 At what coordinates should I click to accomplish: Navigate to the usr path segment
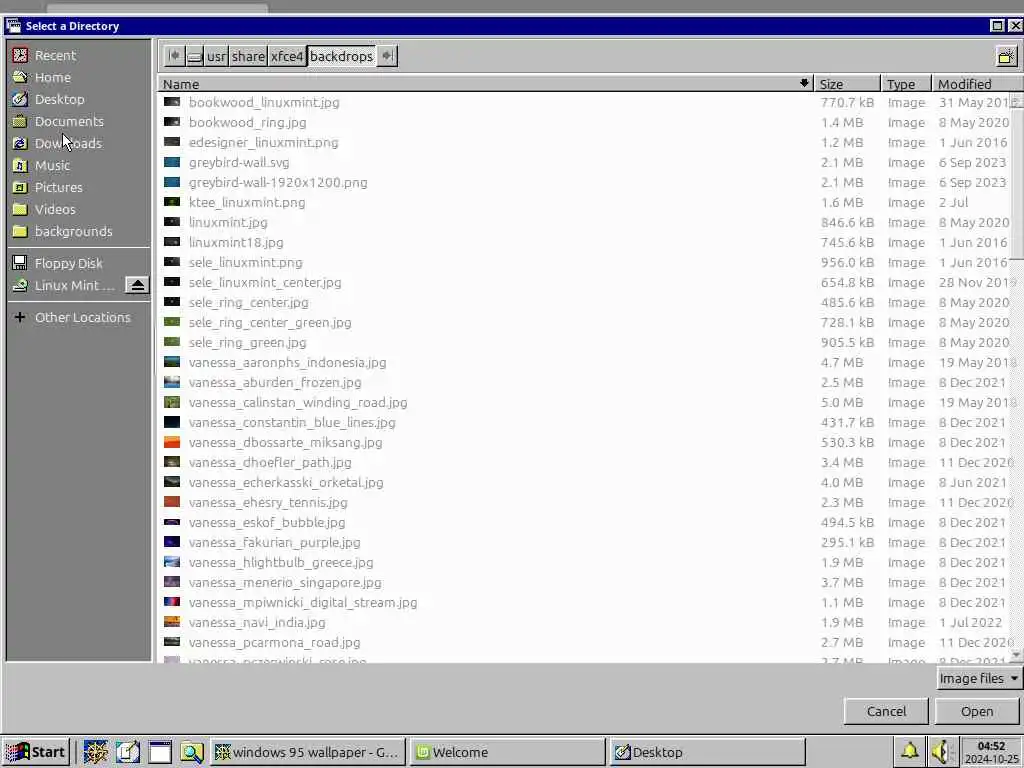(216, 56)
